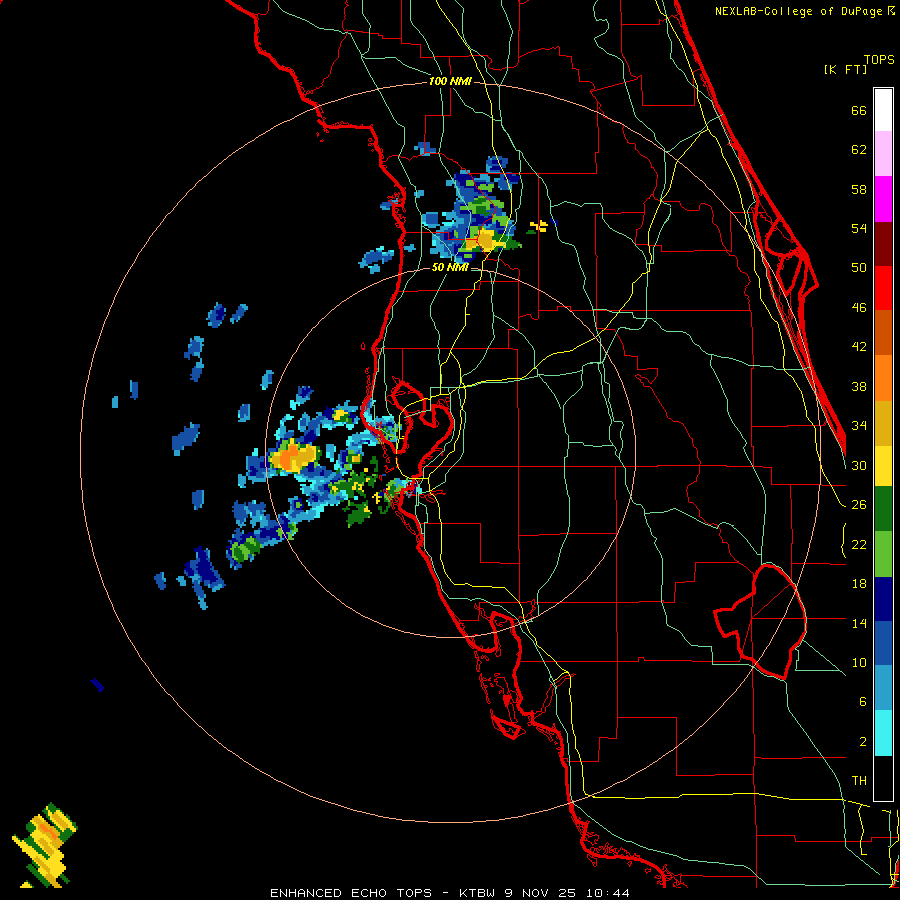Click the legend value 46
900x900 pixels.
[859, 308]
